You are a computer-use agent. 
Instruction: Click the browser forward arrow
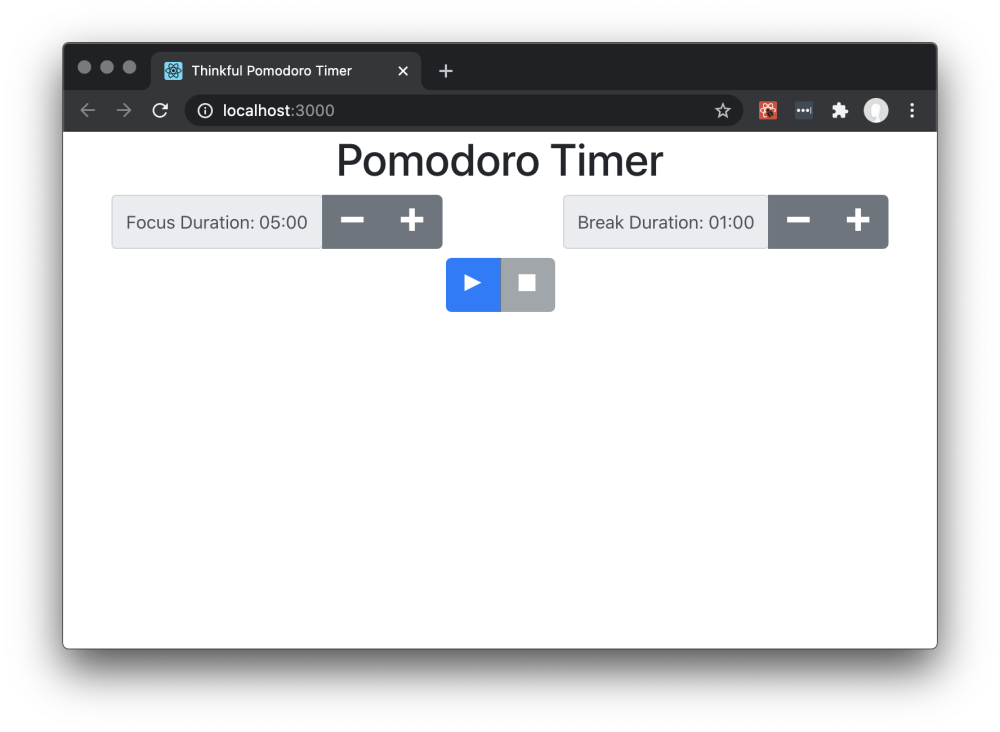124,110
